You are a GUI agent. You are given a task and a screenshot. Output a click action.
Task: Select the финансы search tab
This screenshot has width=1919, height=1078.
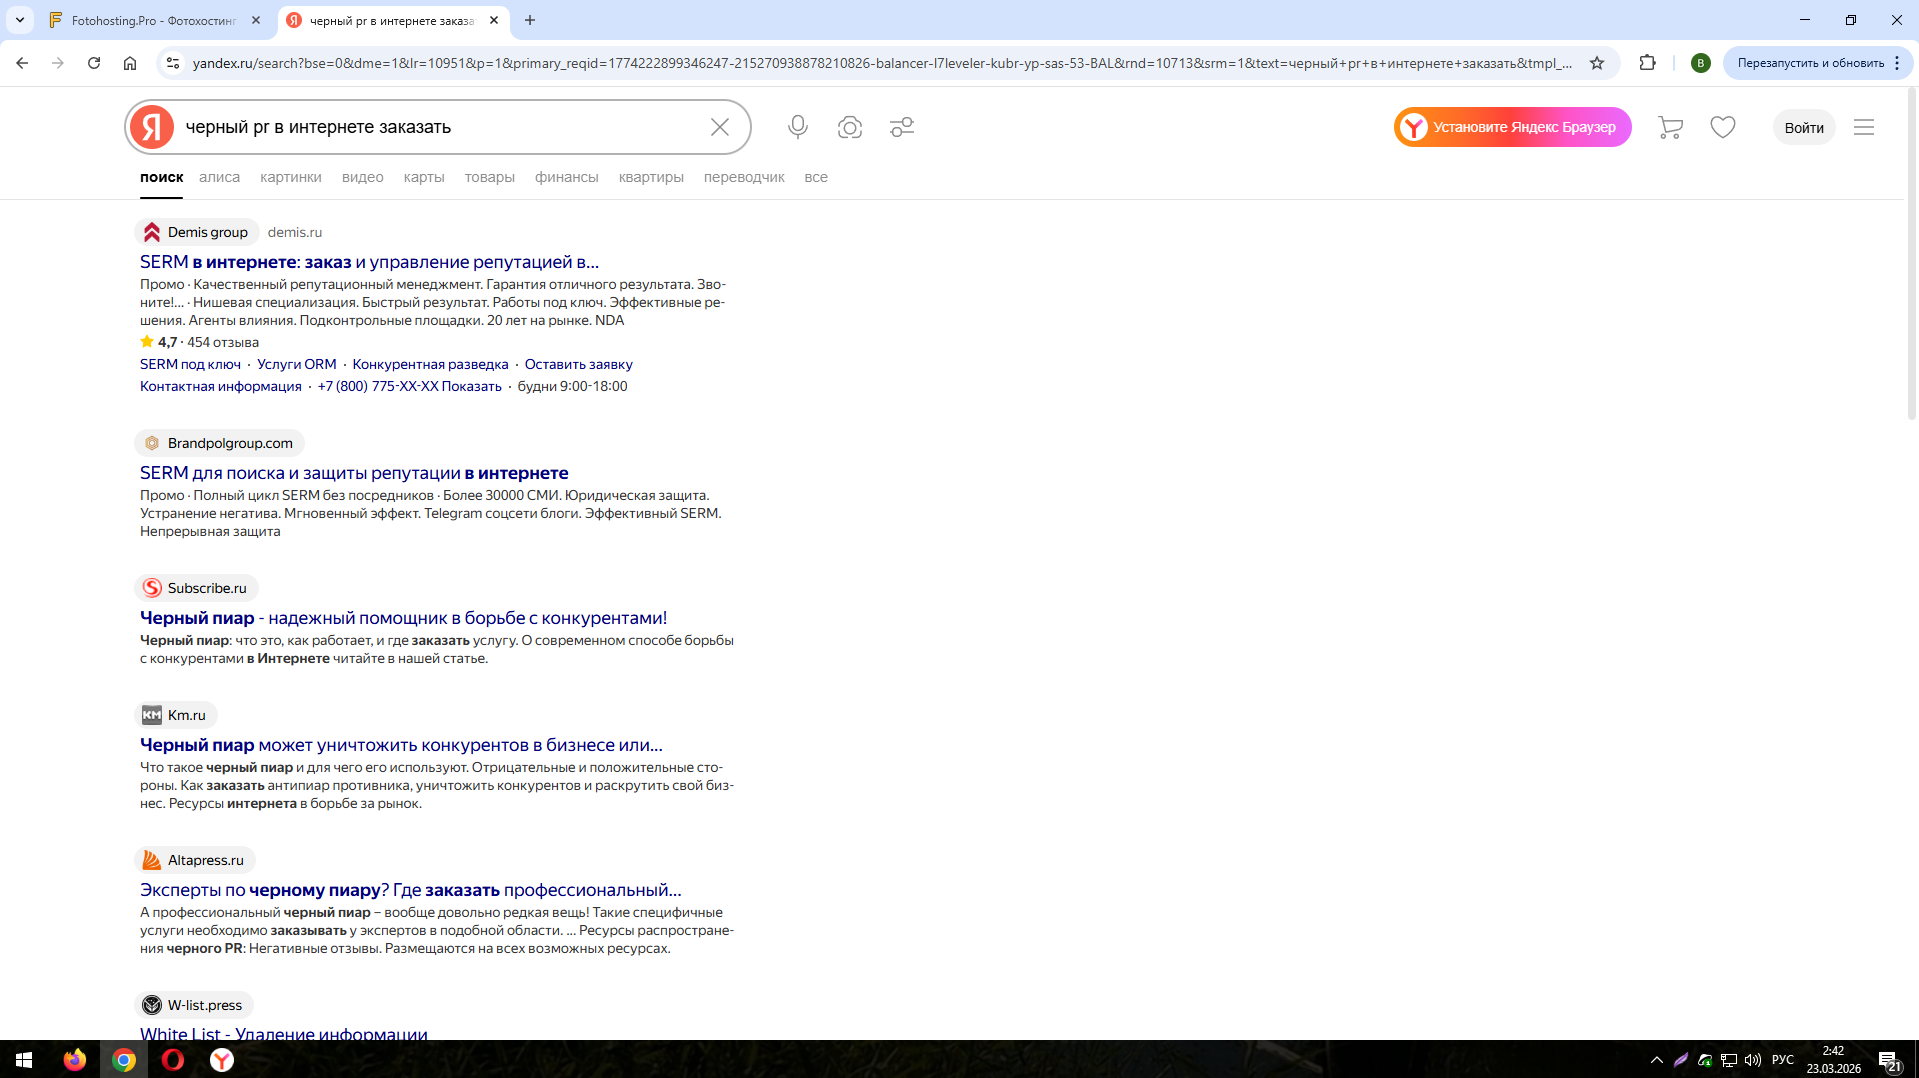pos(567,177)
